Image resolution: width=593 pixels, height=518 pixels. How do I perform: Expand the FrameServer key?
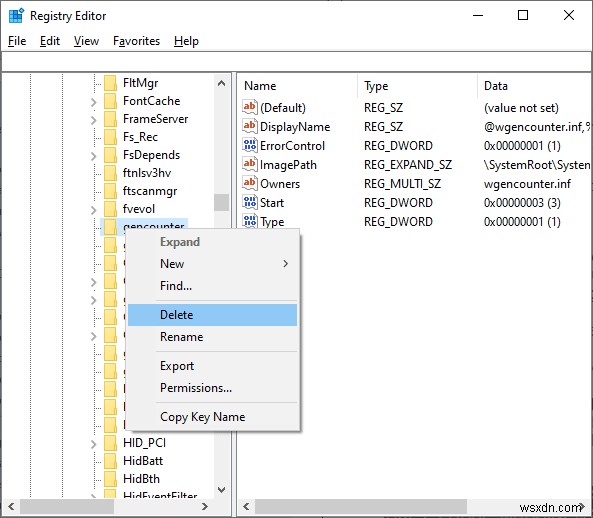93,120
